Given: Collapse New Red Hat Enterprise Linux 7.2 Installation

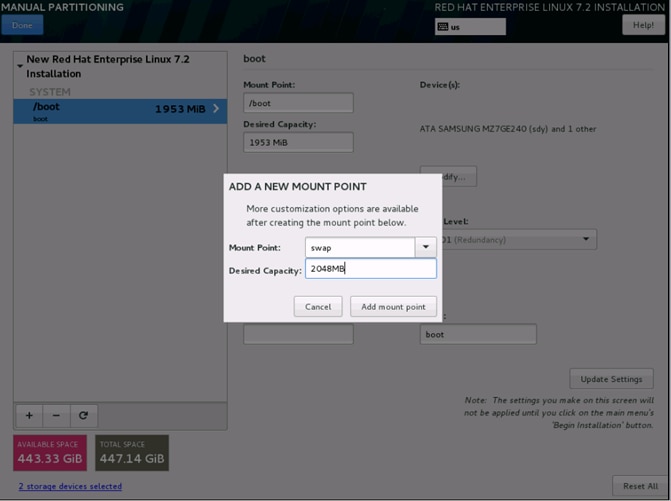Looking at the screenshot, I should tap(20, 66).
